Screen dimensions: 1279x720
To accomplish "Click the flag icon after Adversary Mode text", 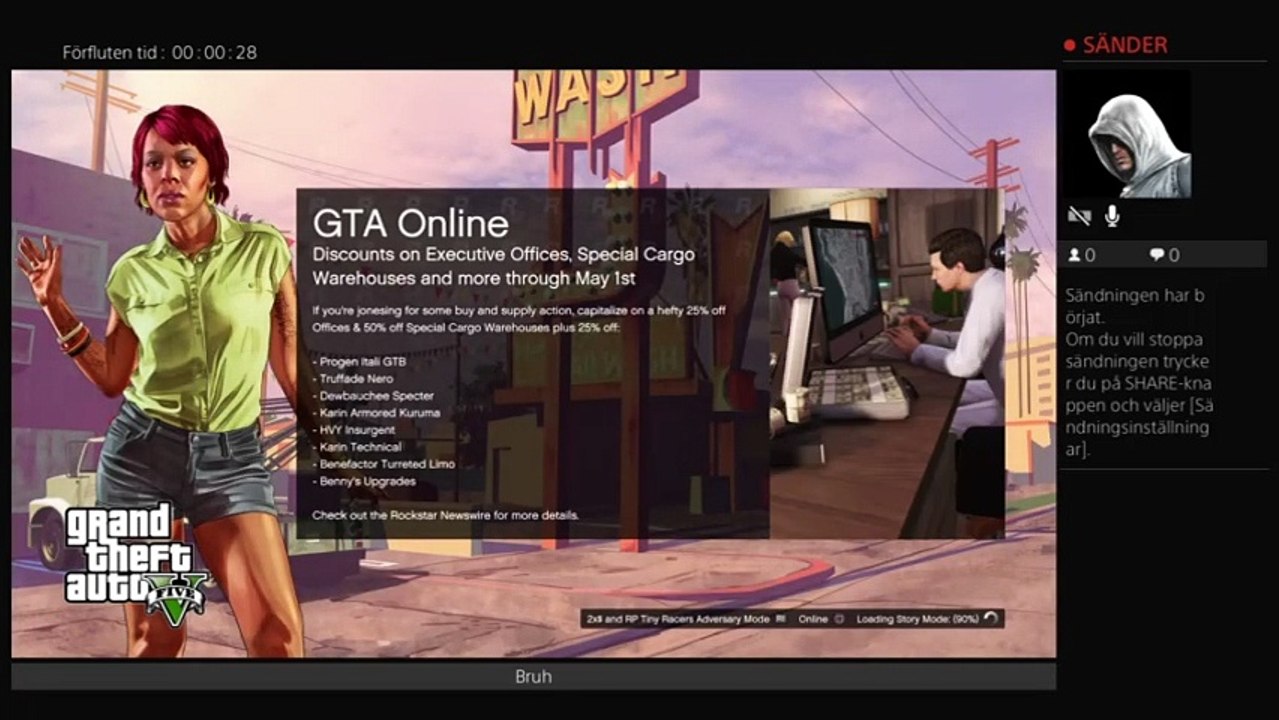I will click(781, 619).
